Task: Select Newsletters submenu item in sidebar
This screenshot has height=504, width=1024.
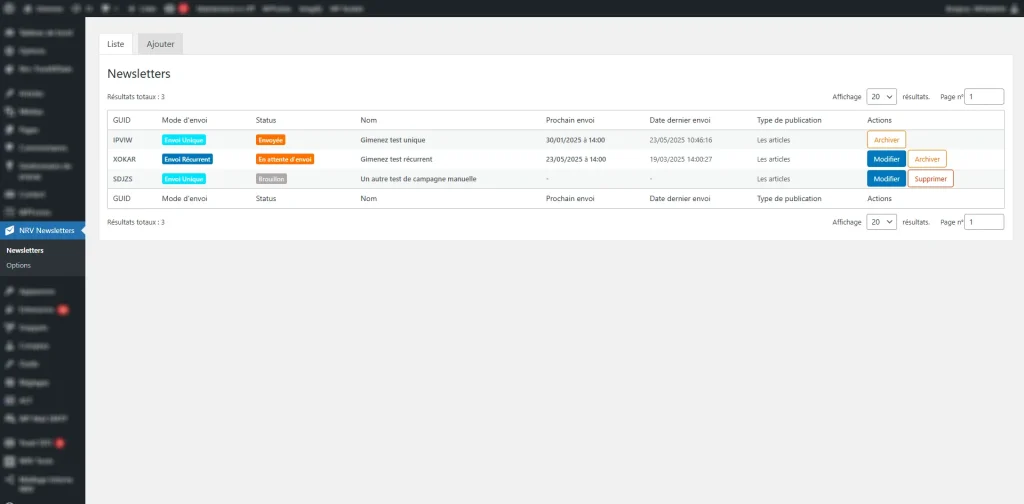Action: pyautogui.click(x=25, y=251)
